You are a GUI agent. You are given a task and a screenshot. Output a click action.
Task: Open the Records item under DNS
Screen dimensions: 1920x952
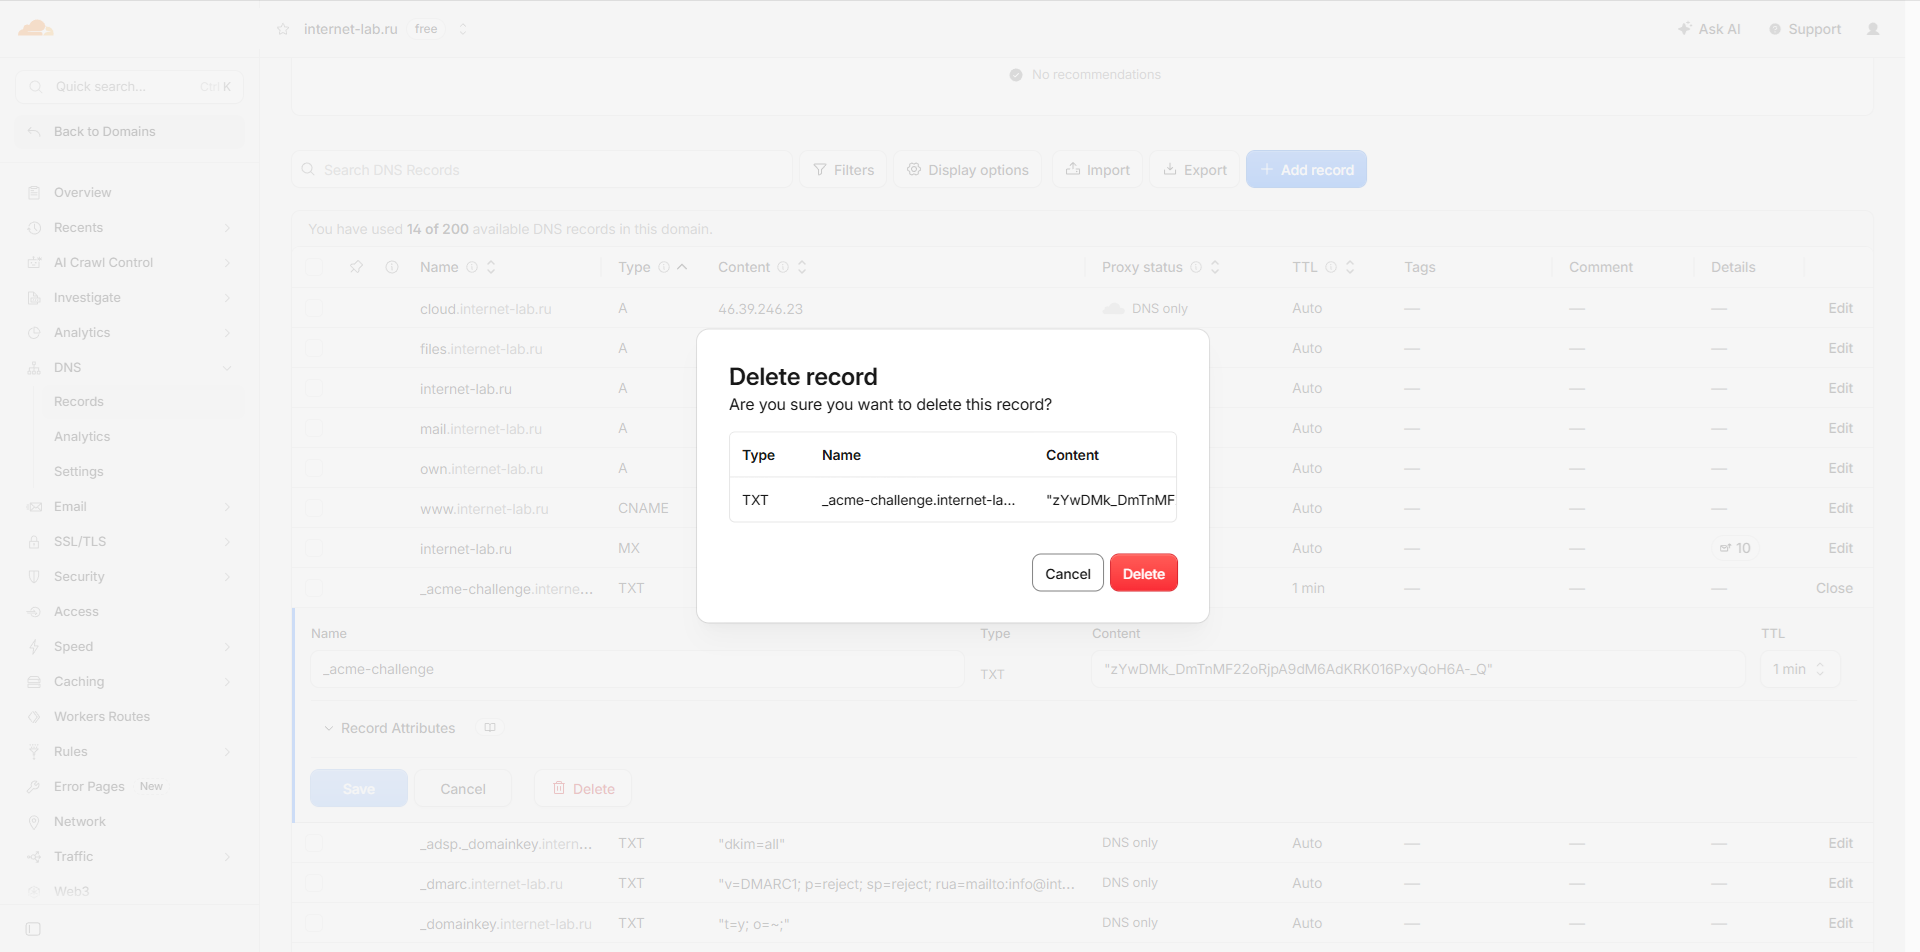[79, 401]
